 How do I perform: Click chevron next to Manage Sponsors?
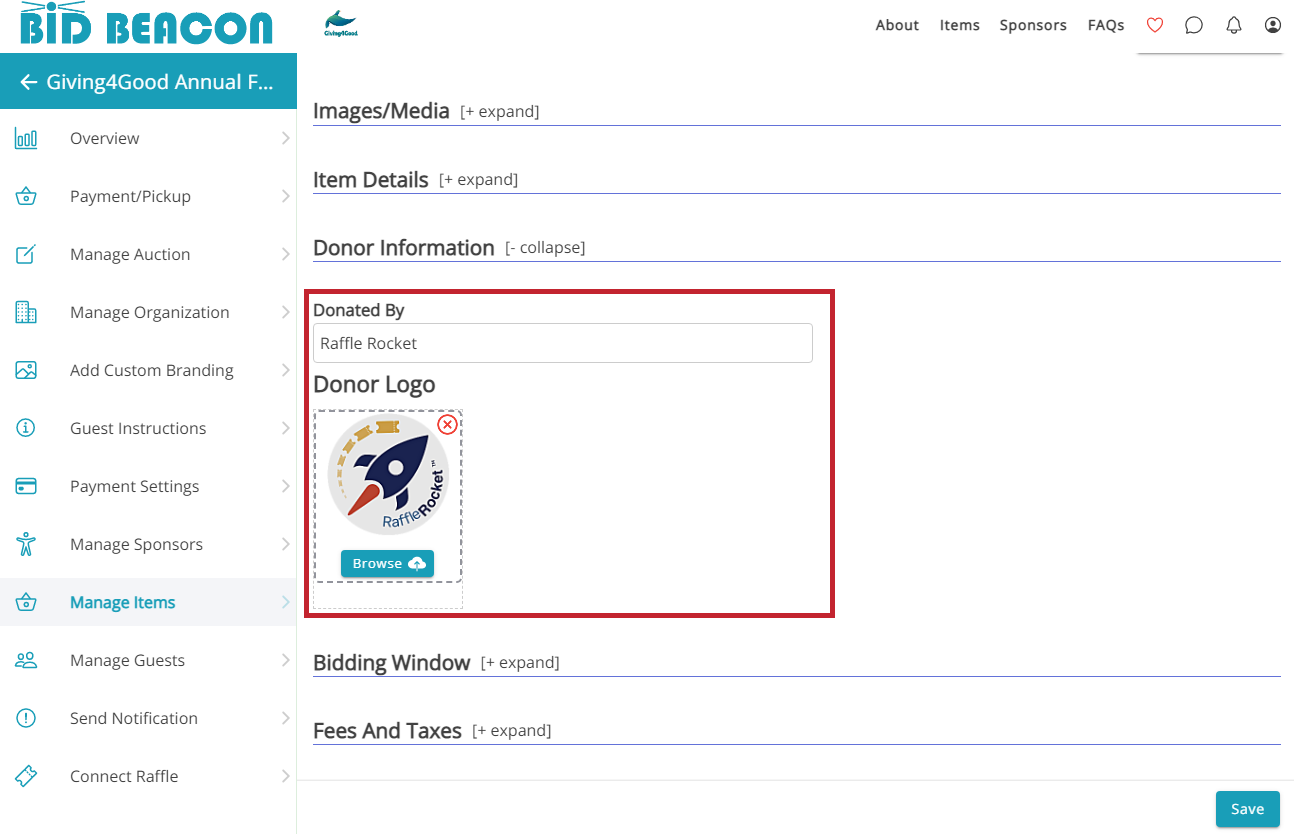click(x=285, y=545)
